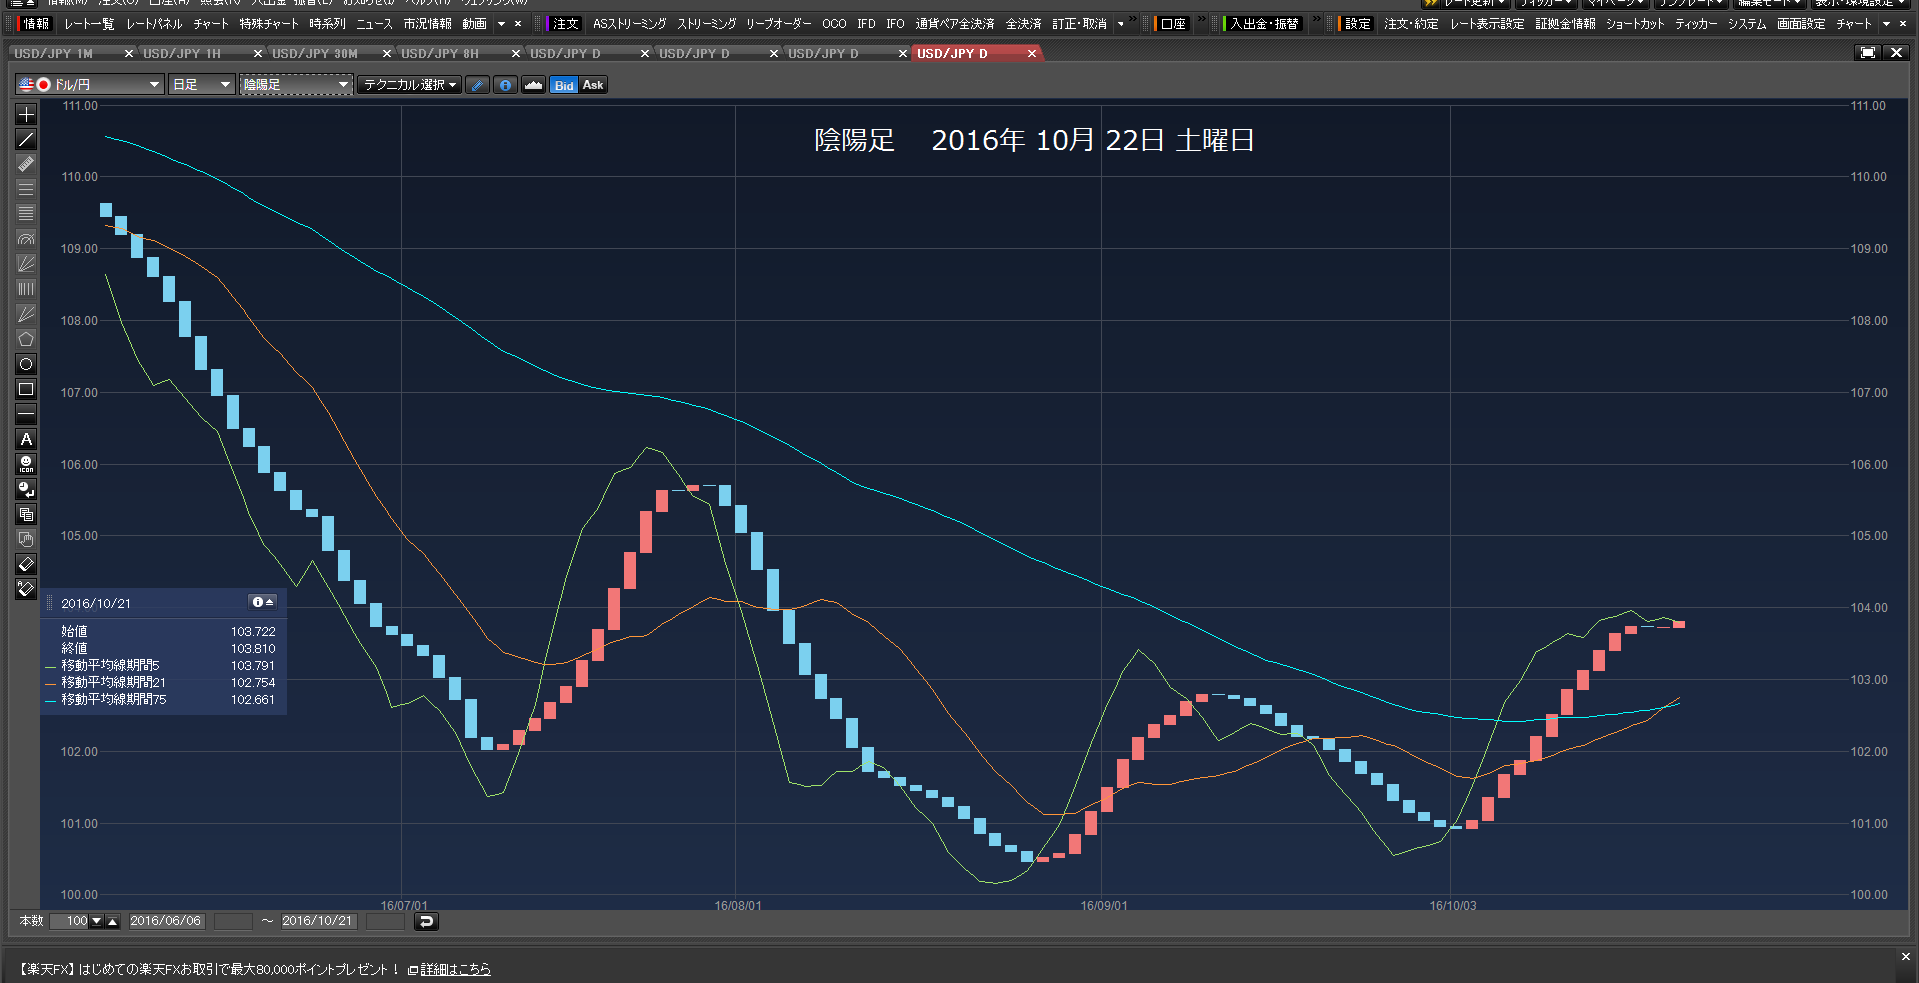This screenshot has height=983, width=1919.
Task: Close the bottom news ticker bar
Action: [1905, 957]
